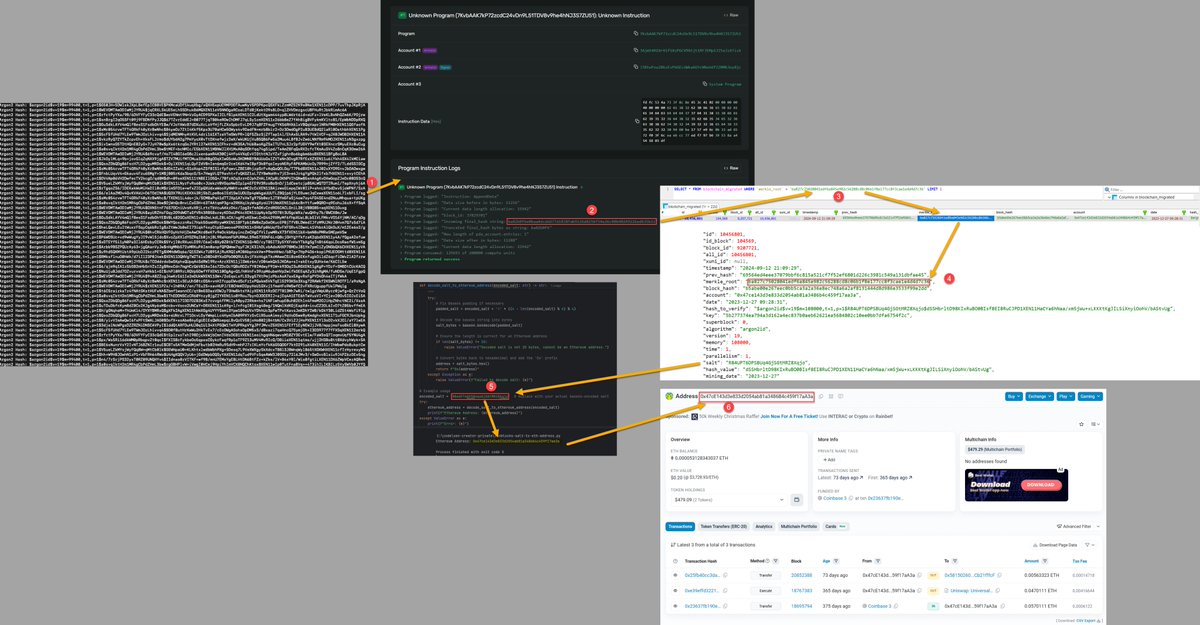The width and height of the screenshot is (1200, 625).
Task: Open the view options menu beside the star
Action: click(1095, 424)
